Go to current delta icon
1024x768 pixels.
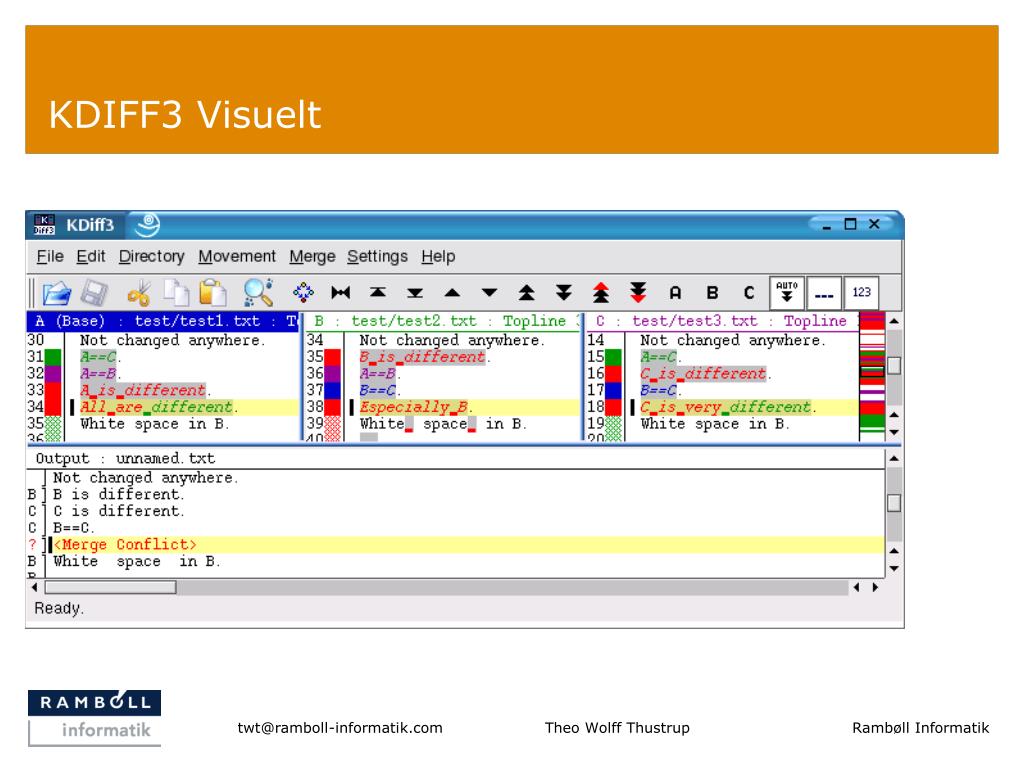click(303, 292)
